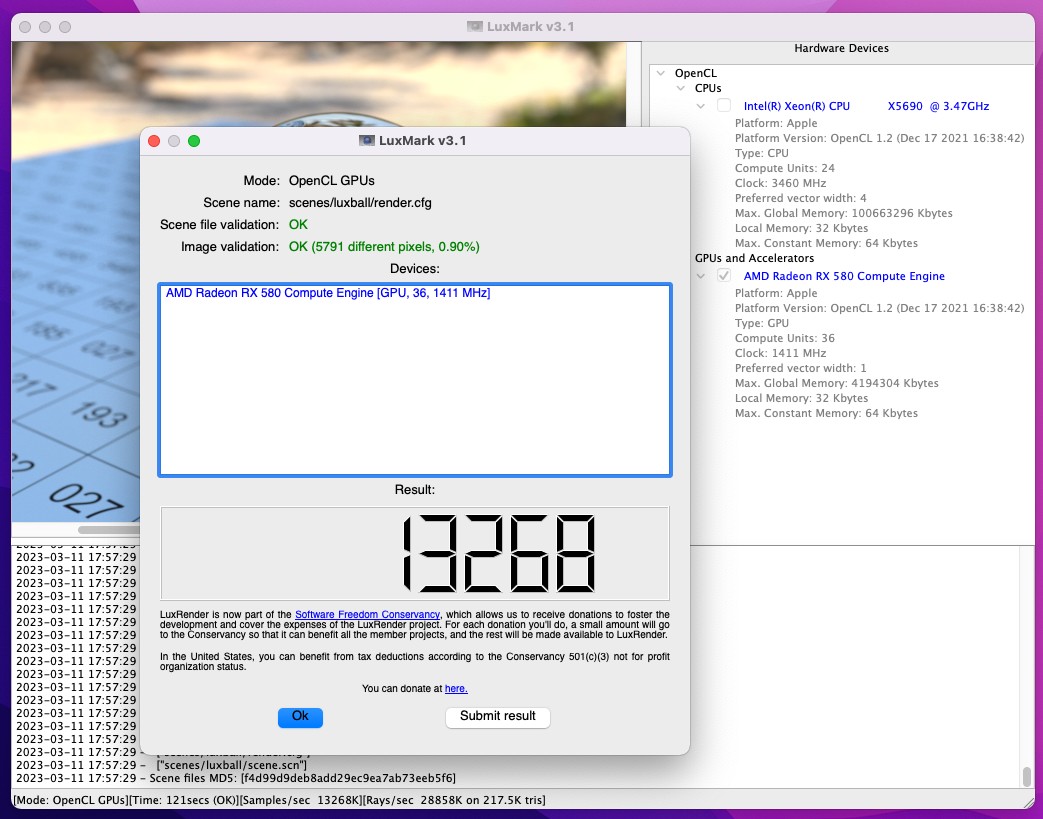Image resolution: width=1043 pixels, height=819 pixels.
Task: Select AMD Radeon RX 580 Compute Engine tree label
Action: [844, 275]
